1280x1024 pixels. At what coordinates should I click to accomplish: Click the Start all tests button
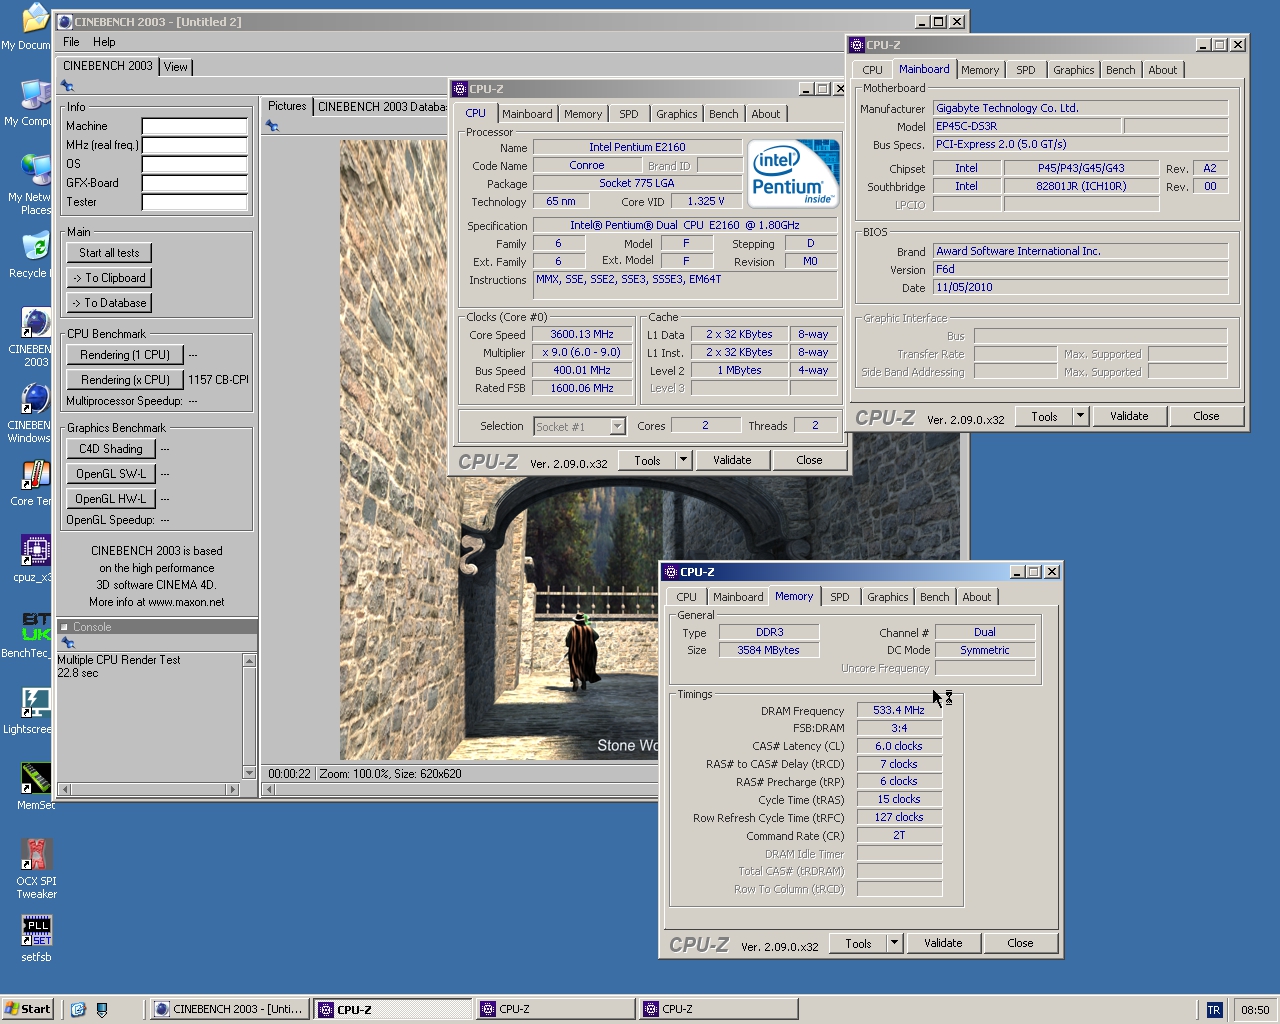(x=109, y=253)
